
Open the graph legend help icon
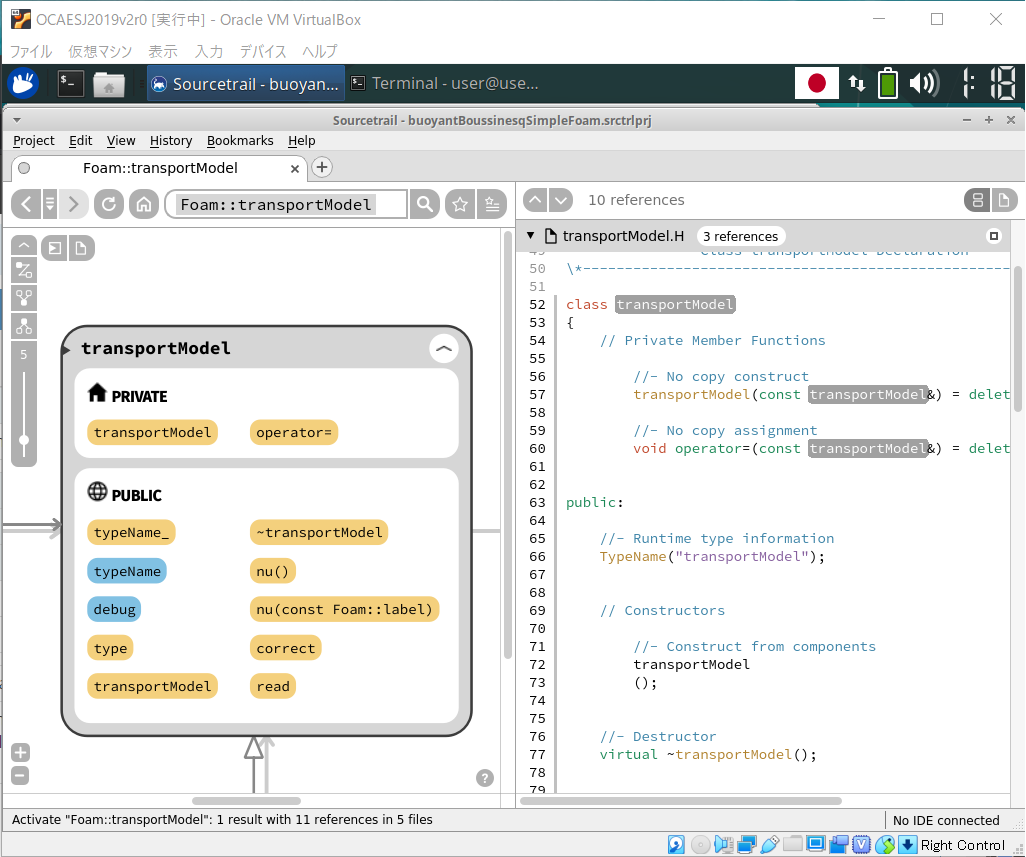(x=485, y=778)
